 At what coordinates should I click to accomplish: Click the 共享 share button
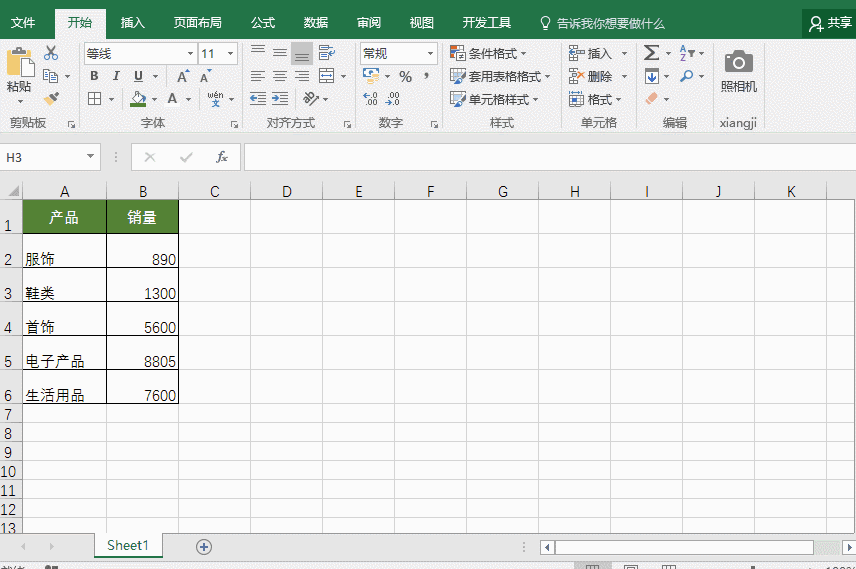[x=830, y=22]
